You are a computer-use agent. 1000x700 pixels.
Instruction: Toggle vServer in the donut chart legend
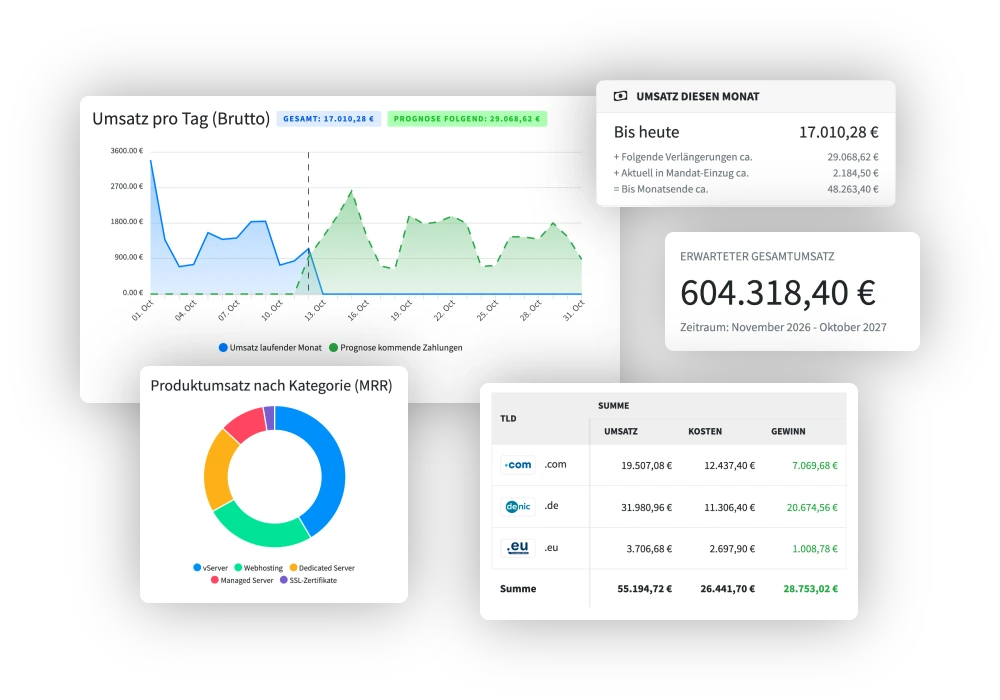(x=210, y=567)
